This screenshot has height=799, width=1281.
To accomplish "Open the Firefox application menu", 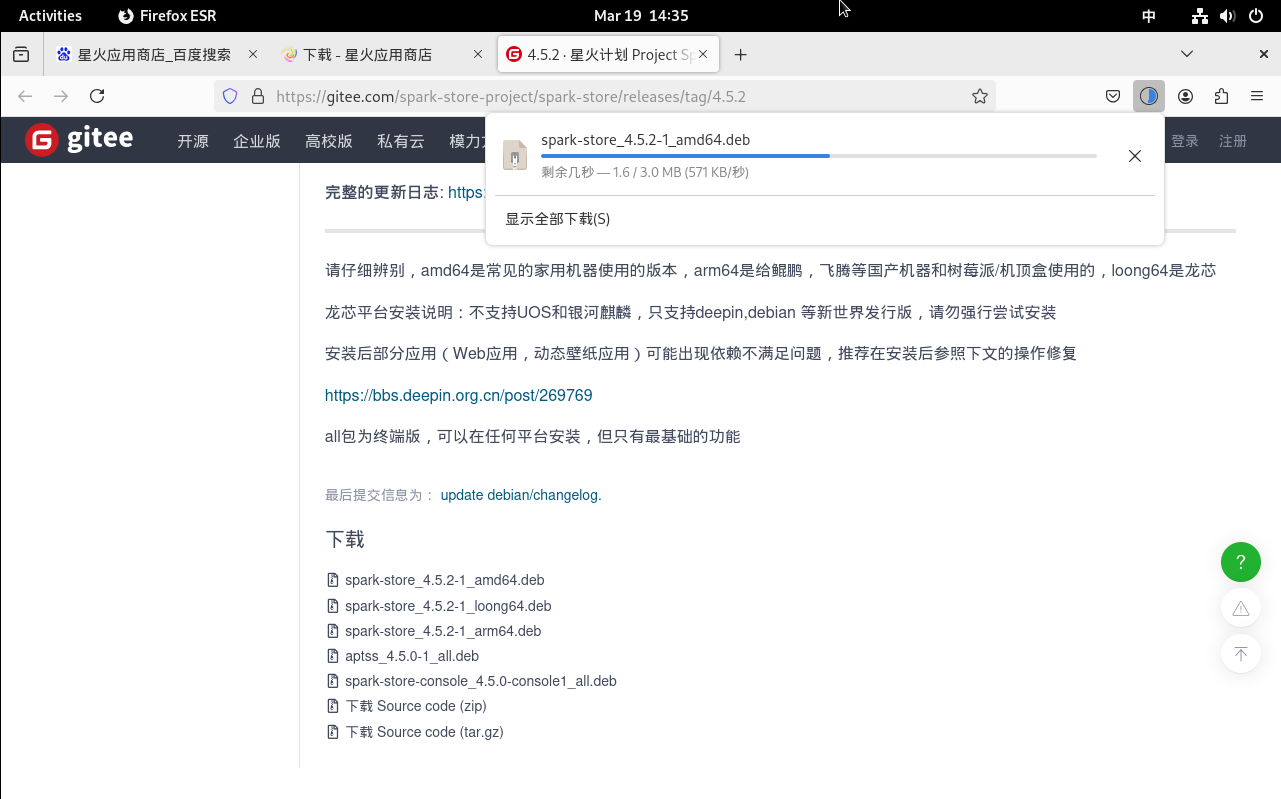I will tap(1257, 96).
